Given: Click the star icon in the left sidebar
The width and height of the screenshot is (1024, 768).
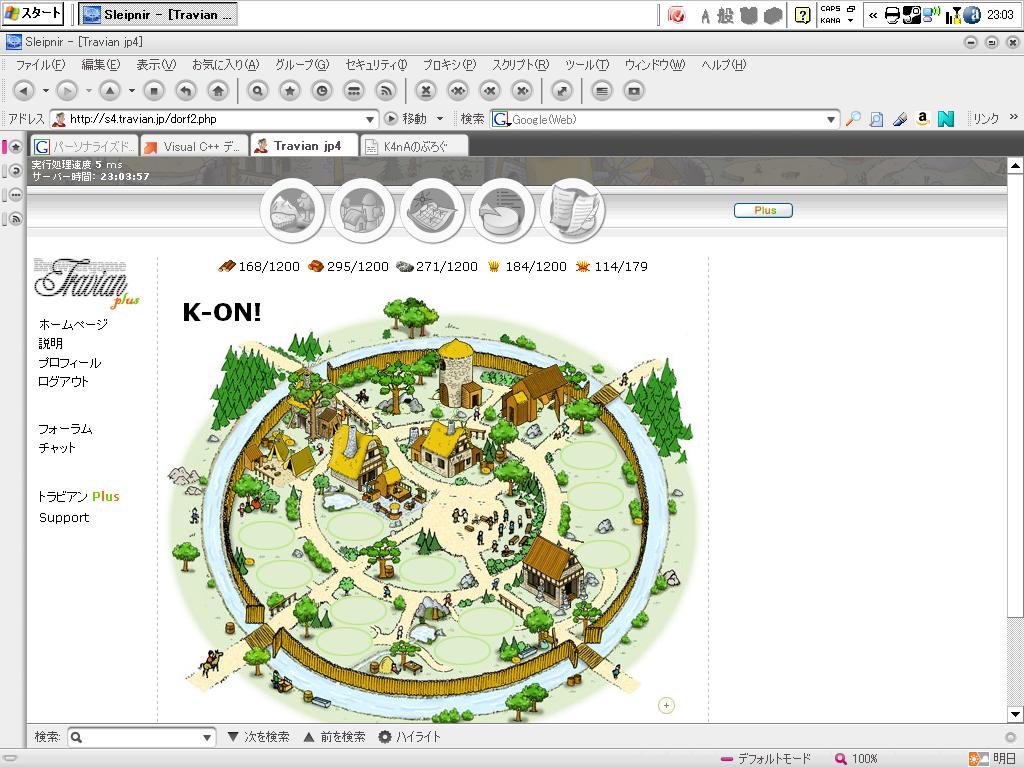Looking at the screenshot, I should point(16,146).
